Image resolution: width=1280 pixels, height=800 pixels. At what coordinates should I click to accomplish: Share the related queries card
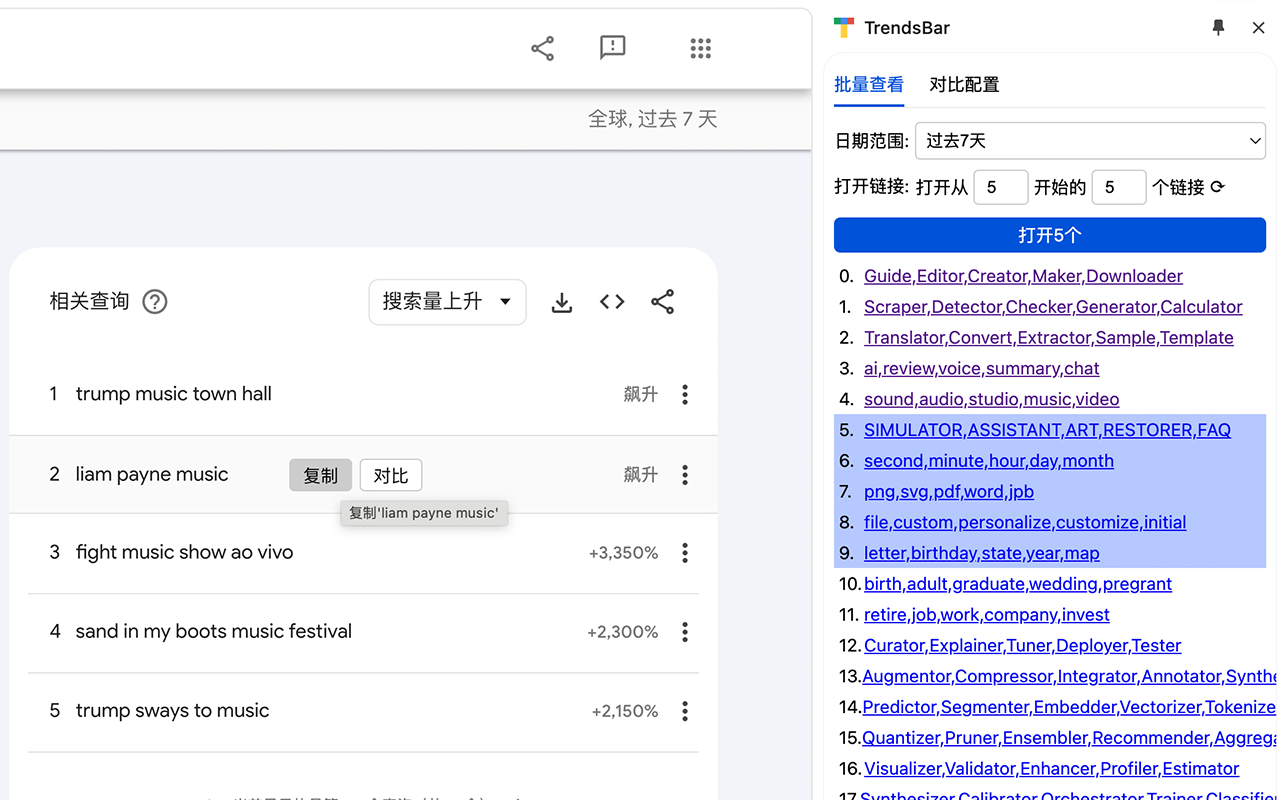pyautogui.click(x=662, y=302)
